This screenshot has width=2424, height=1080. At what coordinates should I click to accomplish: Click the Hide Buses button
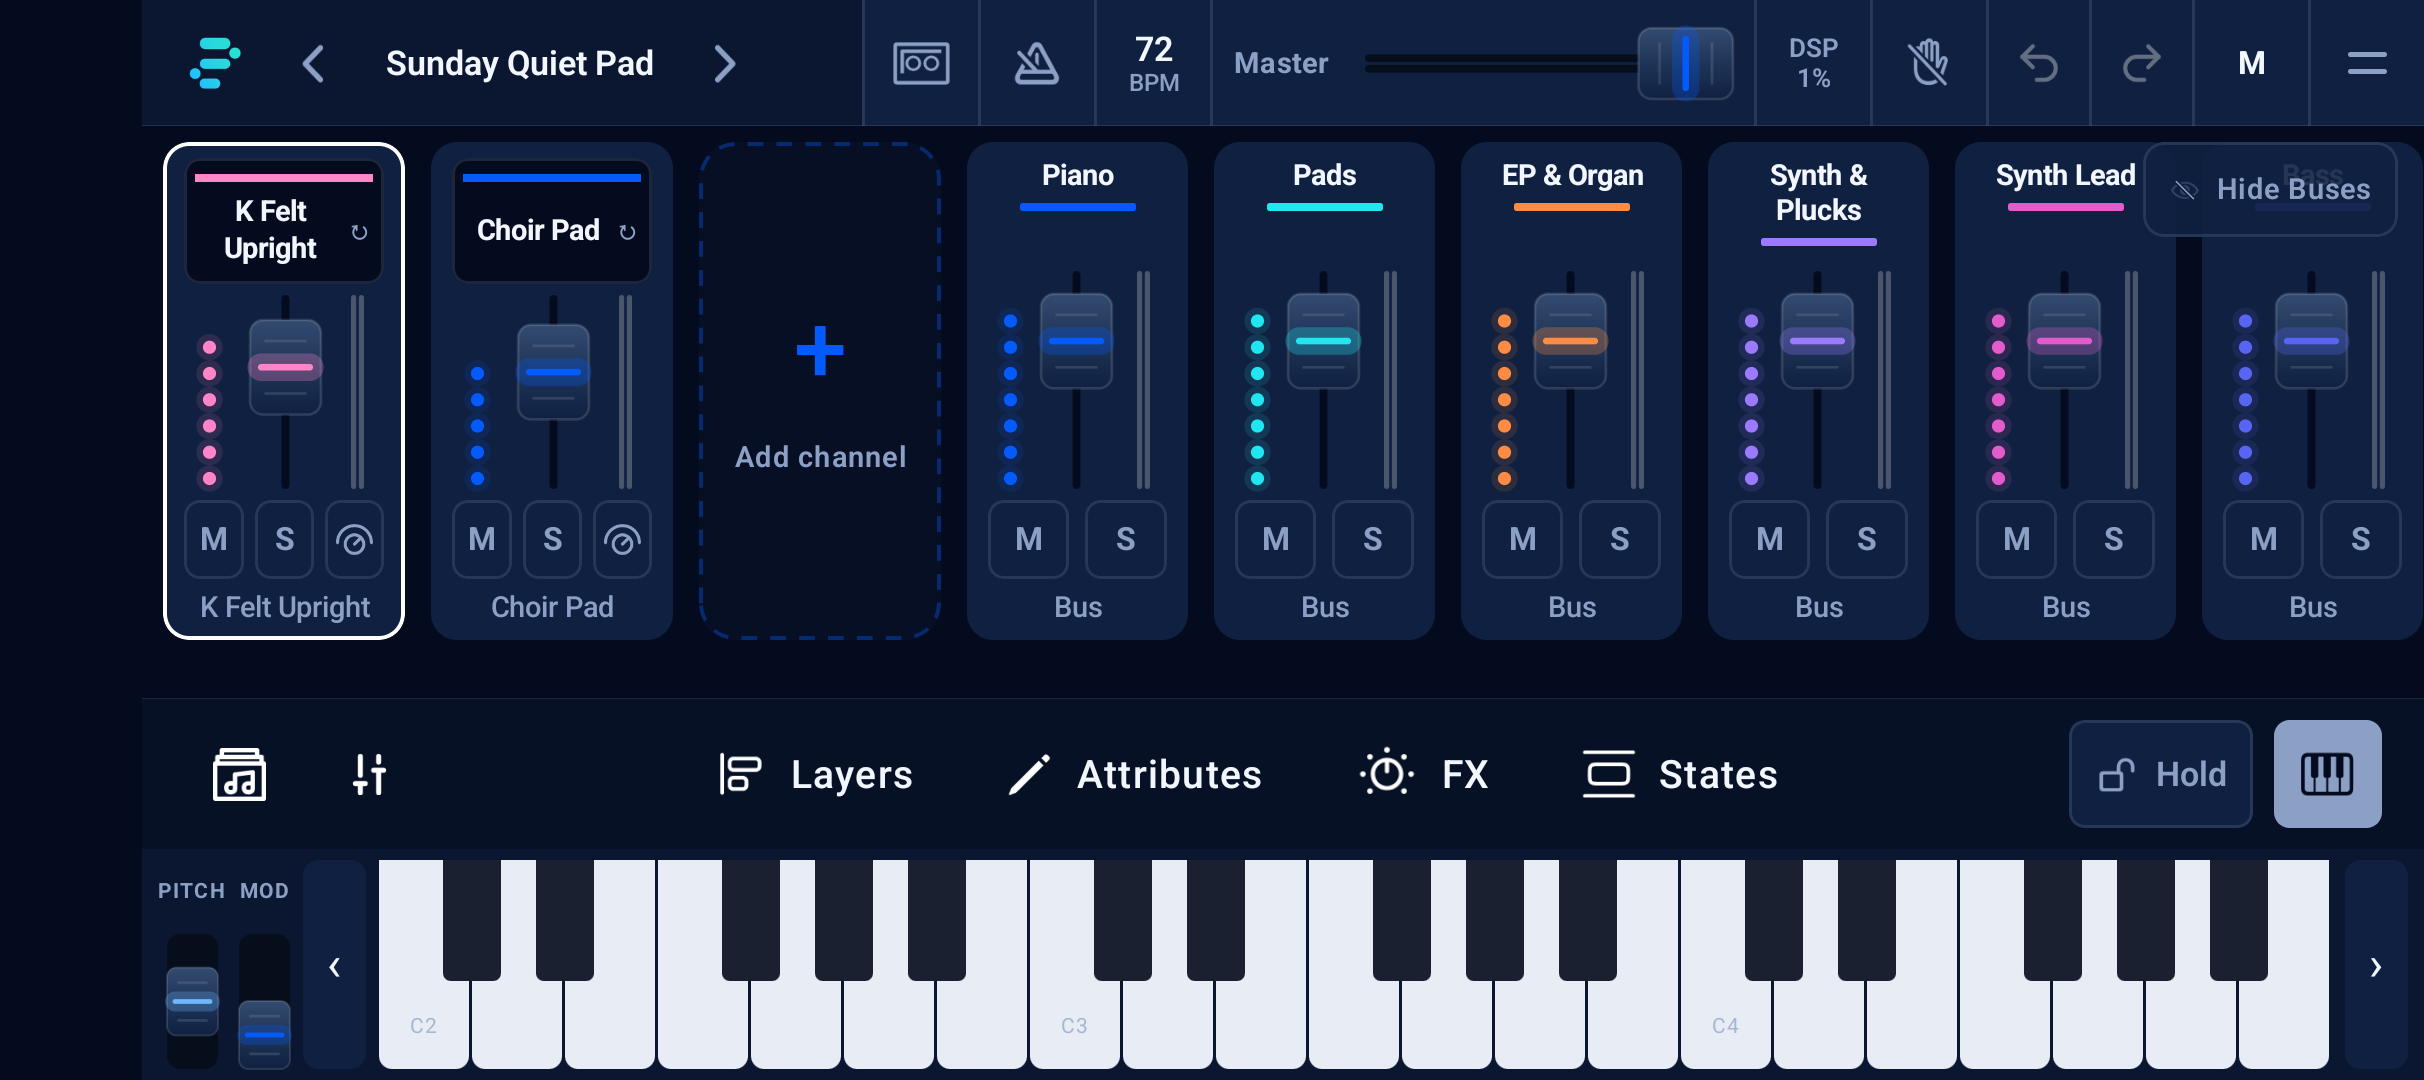(2270, 189)
